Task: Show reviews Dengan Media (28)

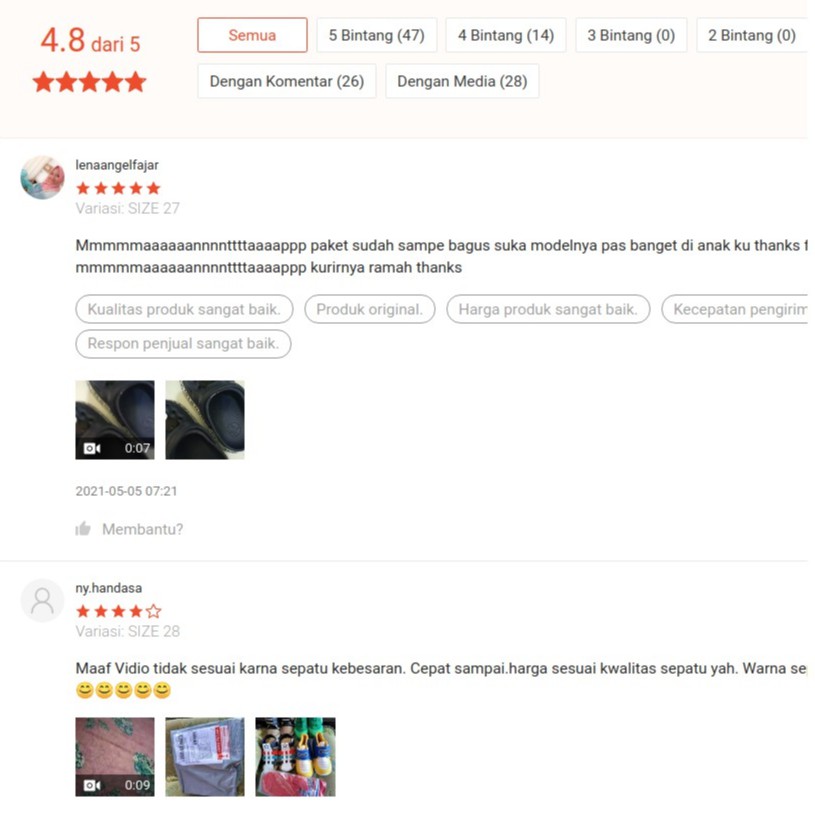Action: [x=462, y=81]
